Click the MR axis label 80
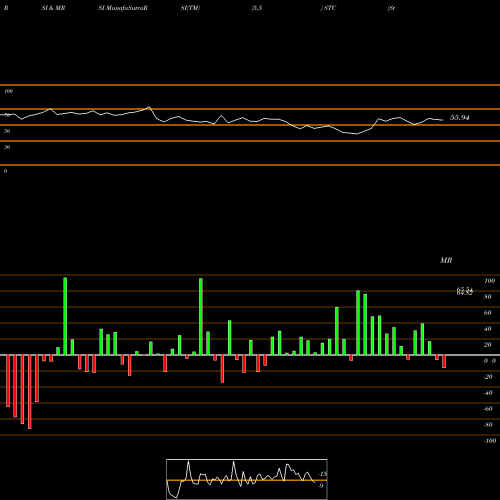This screenshot has width=500, height=500. click(x=488, y=297)
